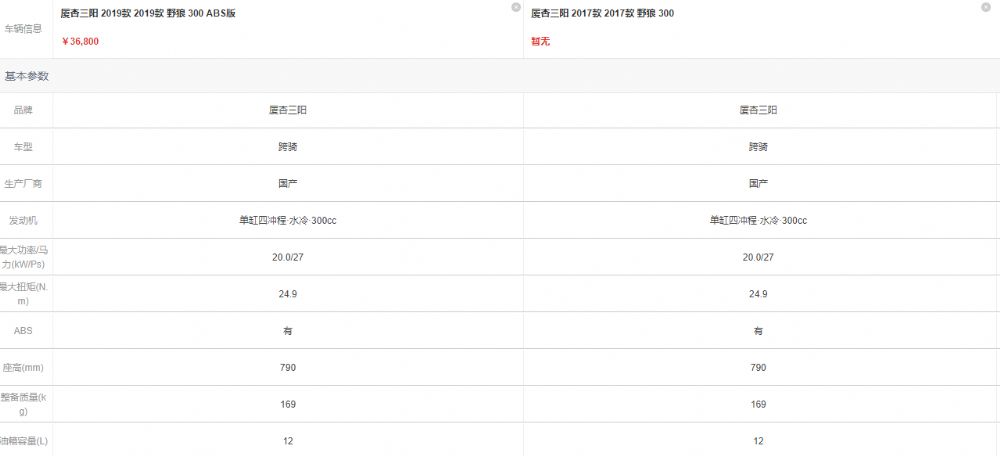1000x456 pixels.
Task: Click the ABS row label
Action: (x=24, y=331)
